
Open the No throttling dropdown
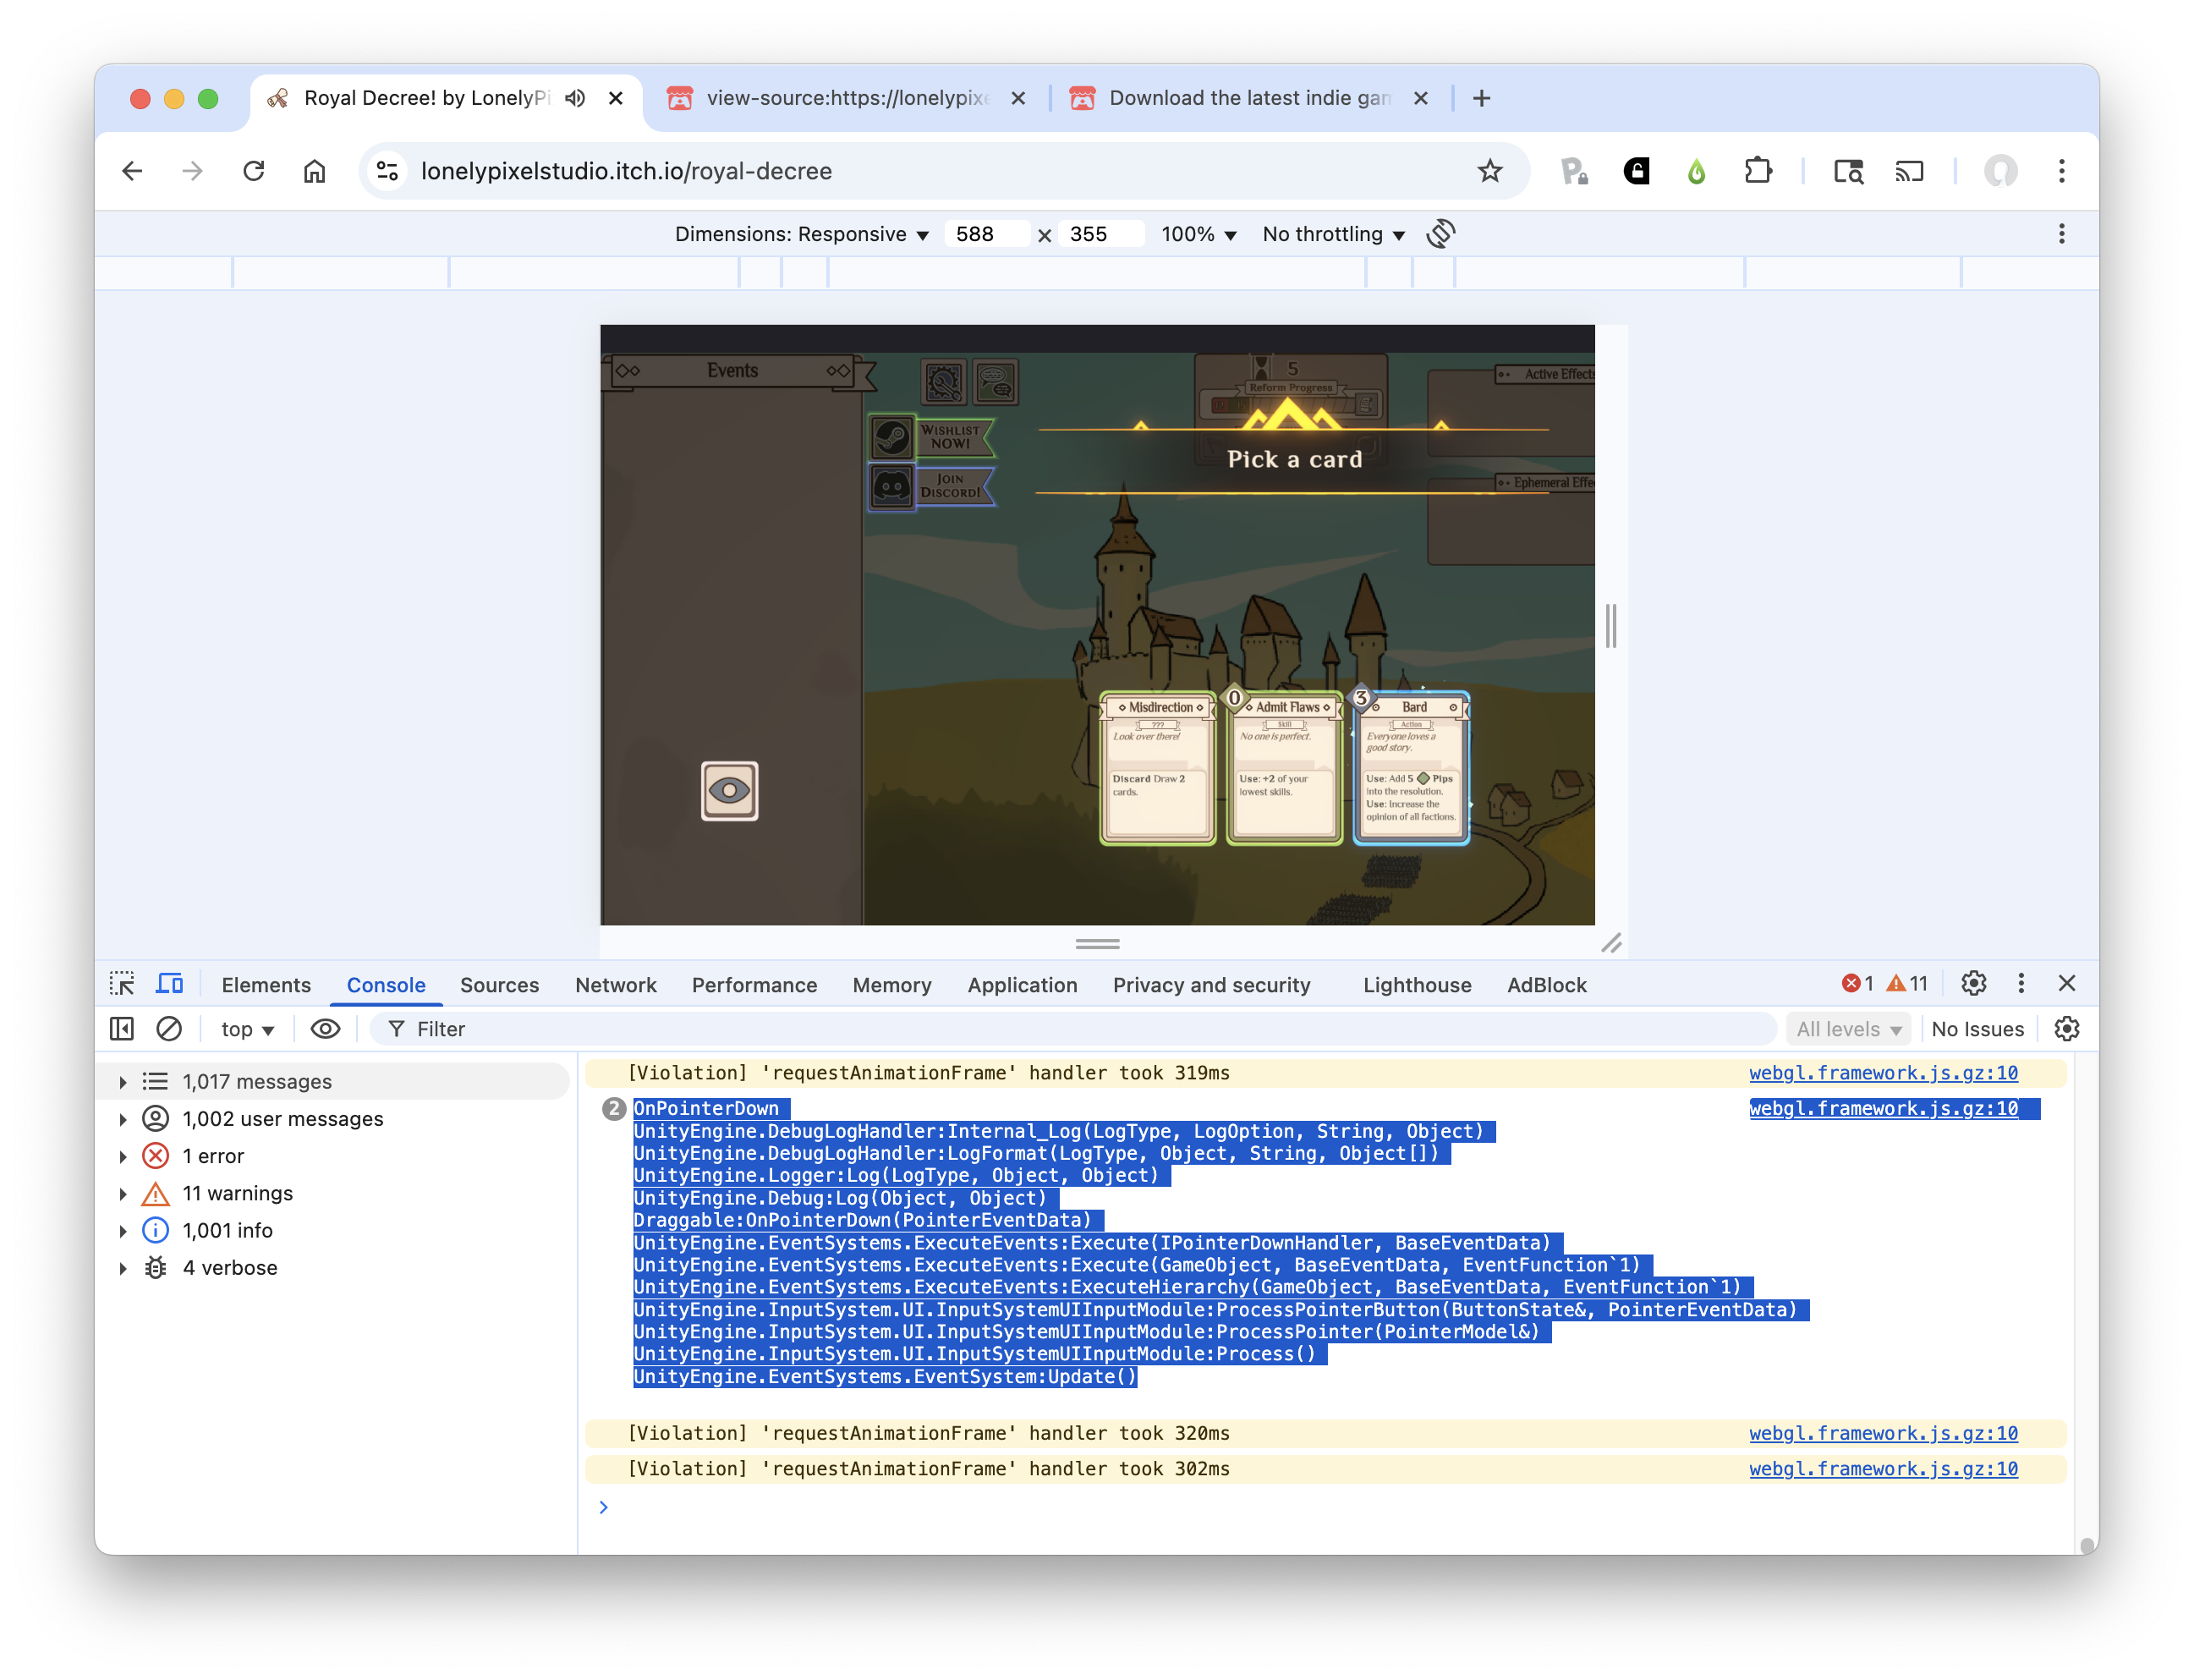[1333, 234]
